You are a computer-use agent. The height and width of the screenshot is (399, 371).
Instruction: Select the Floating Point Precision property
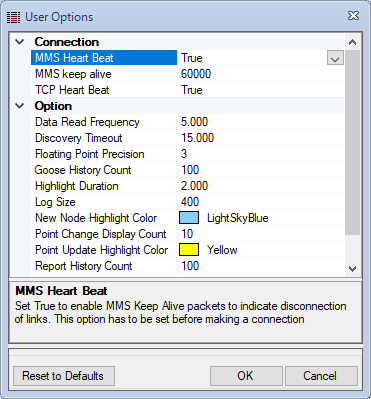[104, 154]
